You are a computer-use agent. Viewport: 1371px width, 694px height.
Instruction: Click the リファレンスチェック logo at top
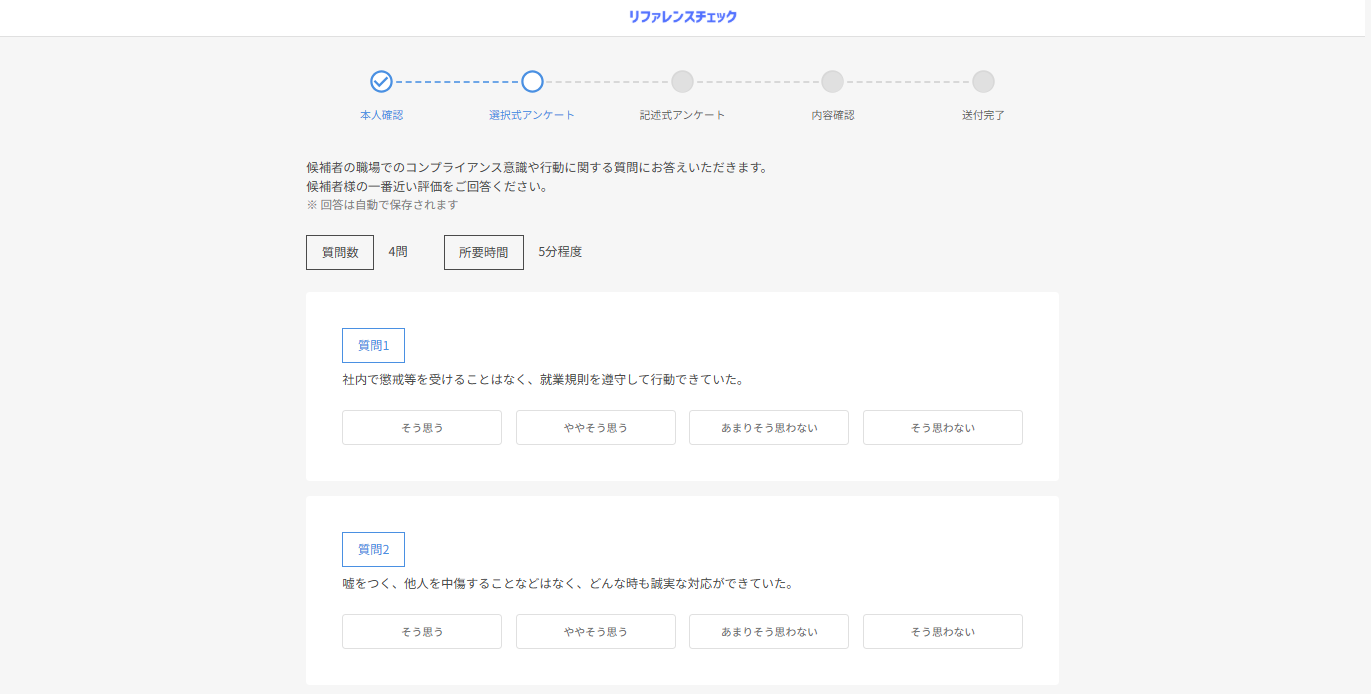coord(682,17)
